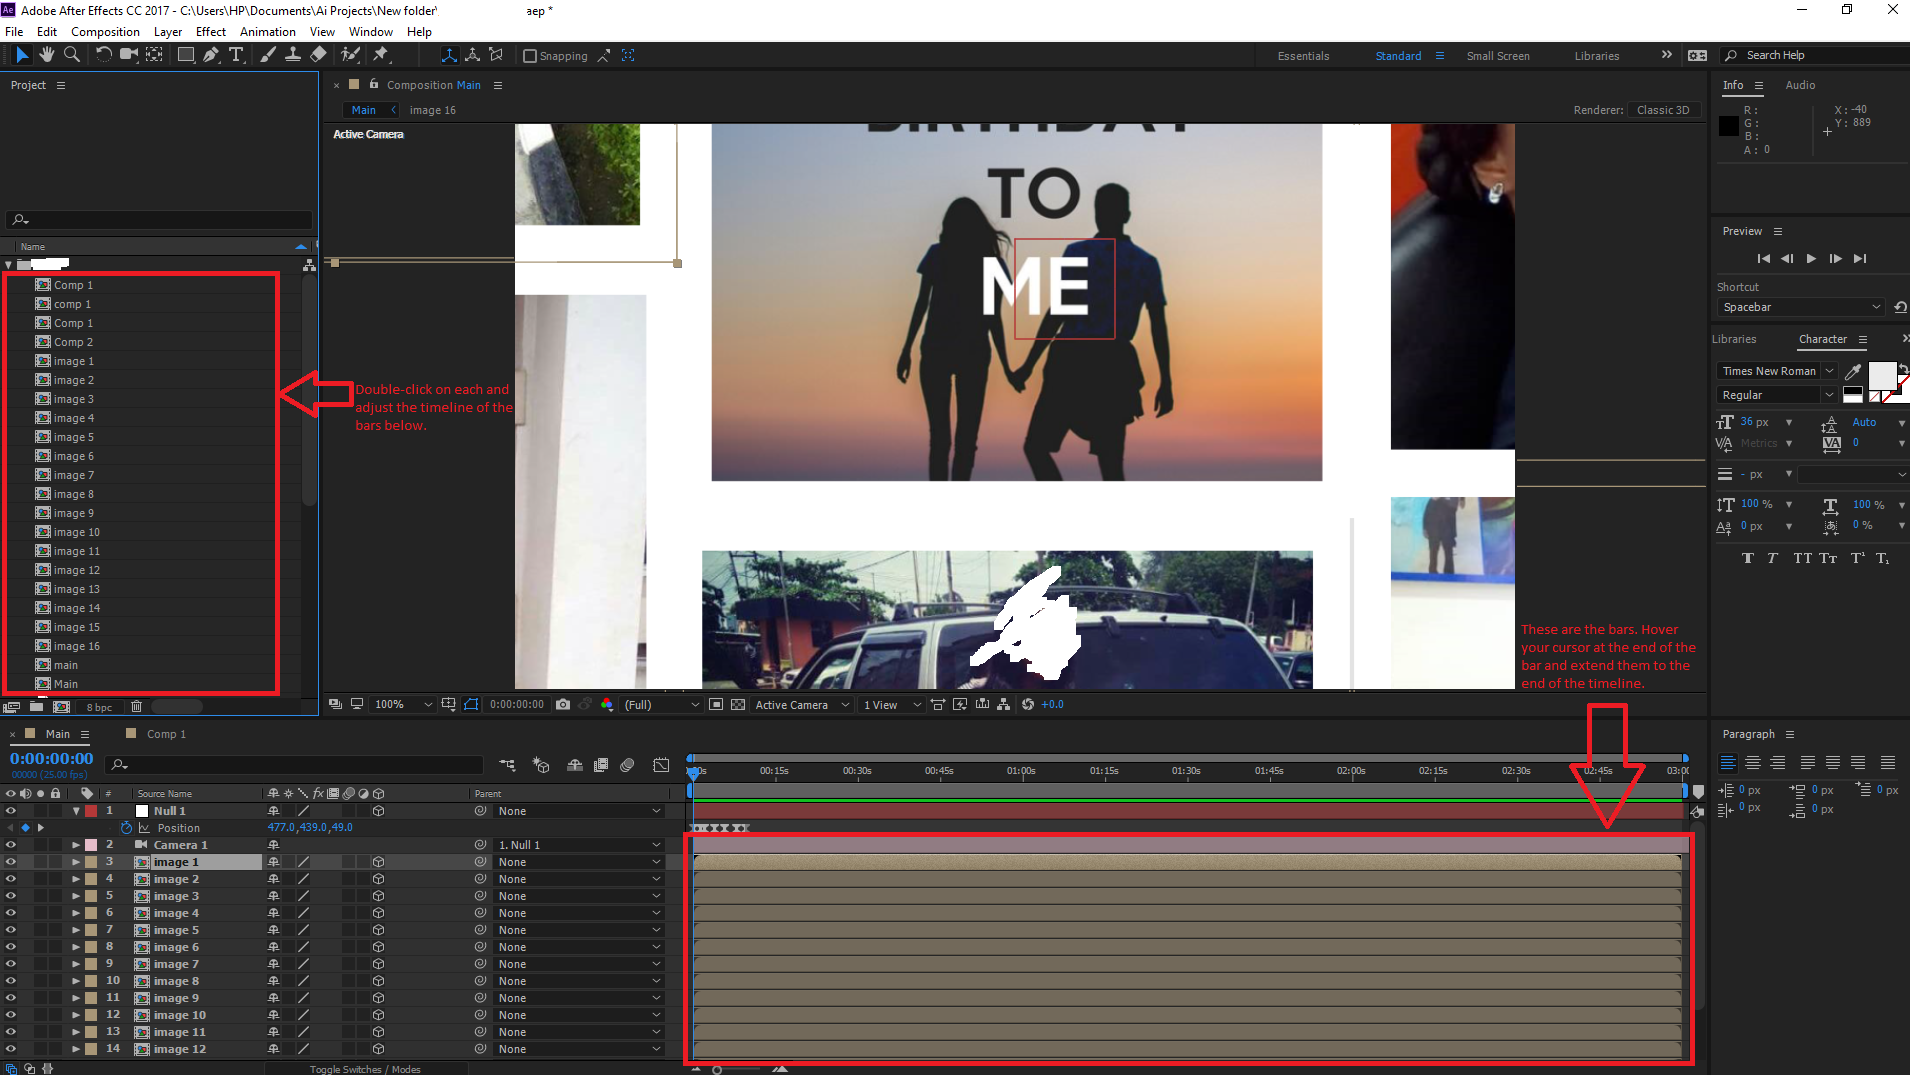Step to next frame in Preview panel

click(x=1836, y=259)
